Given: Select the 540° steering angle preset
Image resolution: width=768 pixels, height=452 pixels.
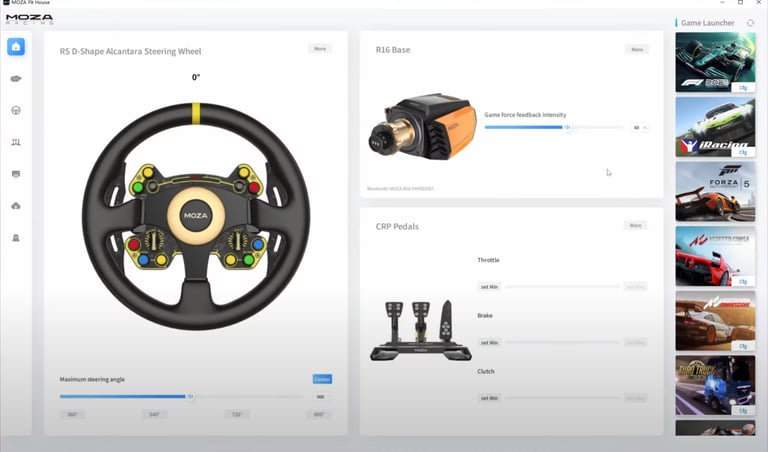Looking at the screenshot, I should (x=155, y=414).
